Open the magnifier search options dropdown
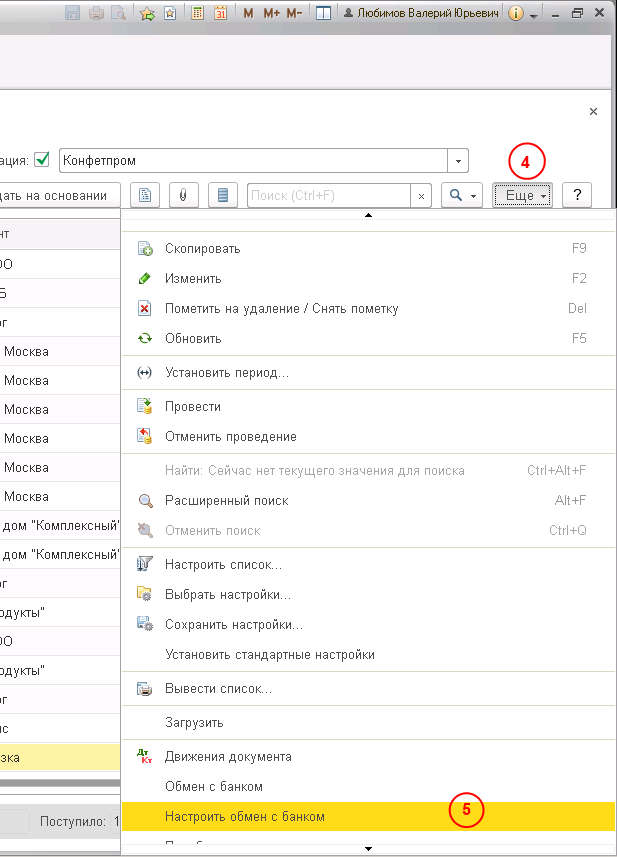 point(461,196)
